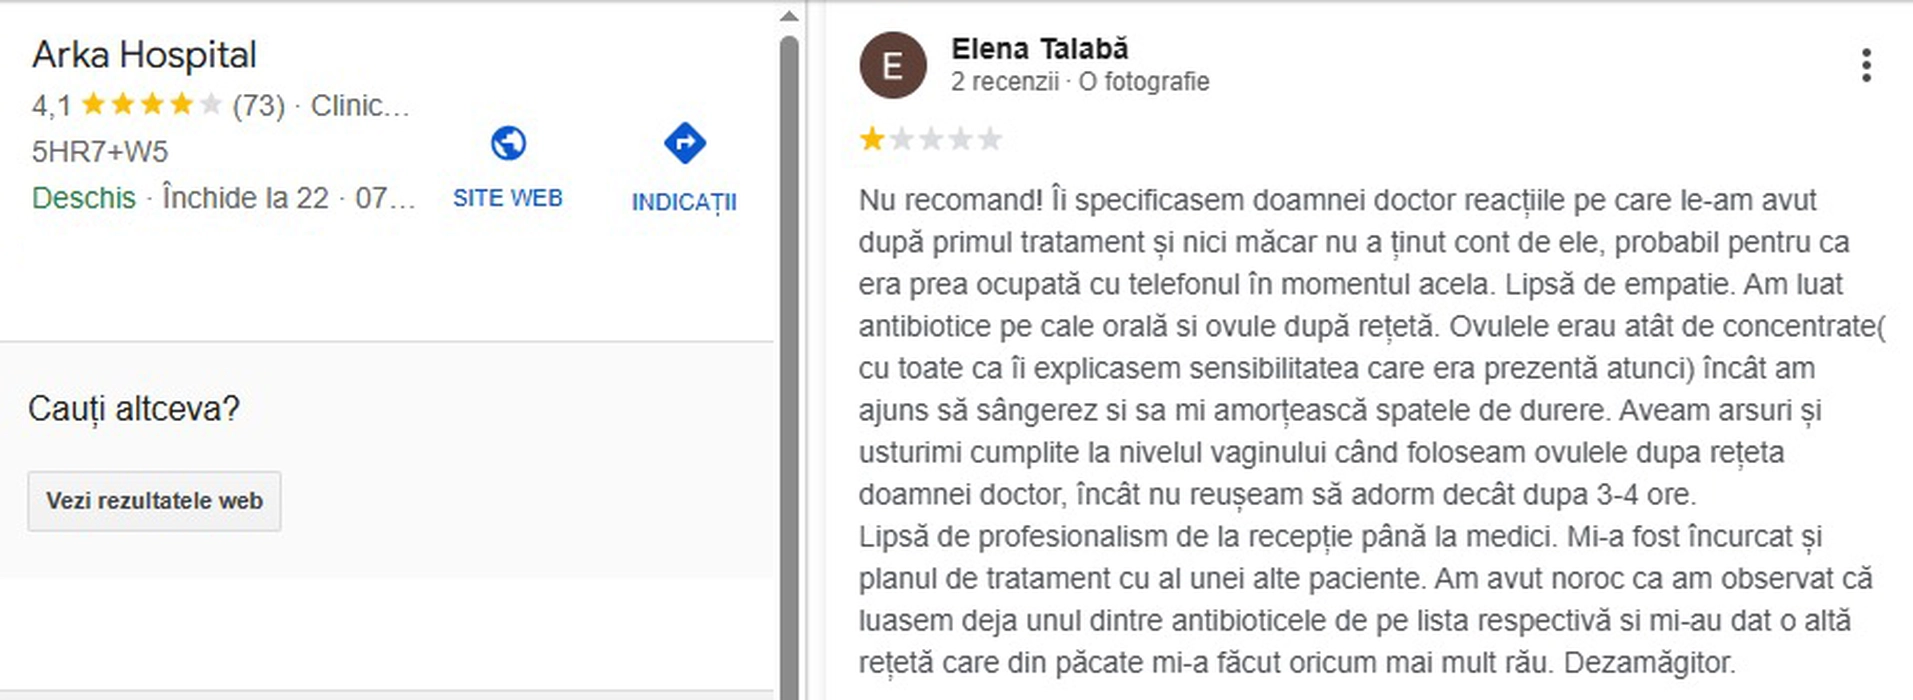Click the INDICAȚII directions label
Viewport: 1913px width, 700px height.
point(684,202)
